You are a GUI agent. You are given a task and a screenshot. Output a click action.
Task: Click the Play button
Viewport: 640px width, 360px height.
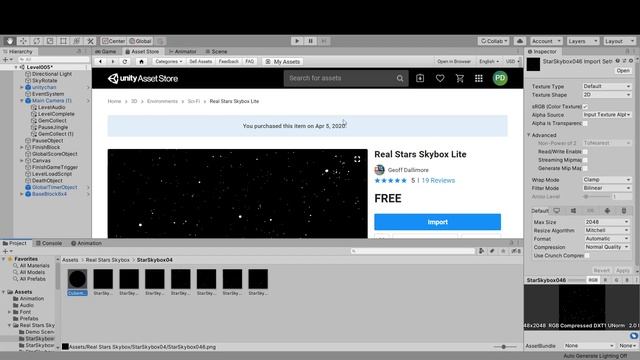[297, 41]
